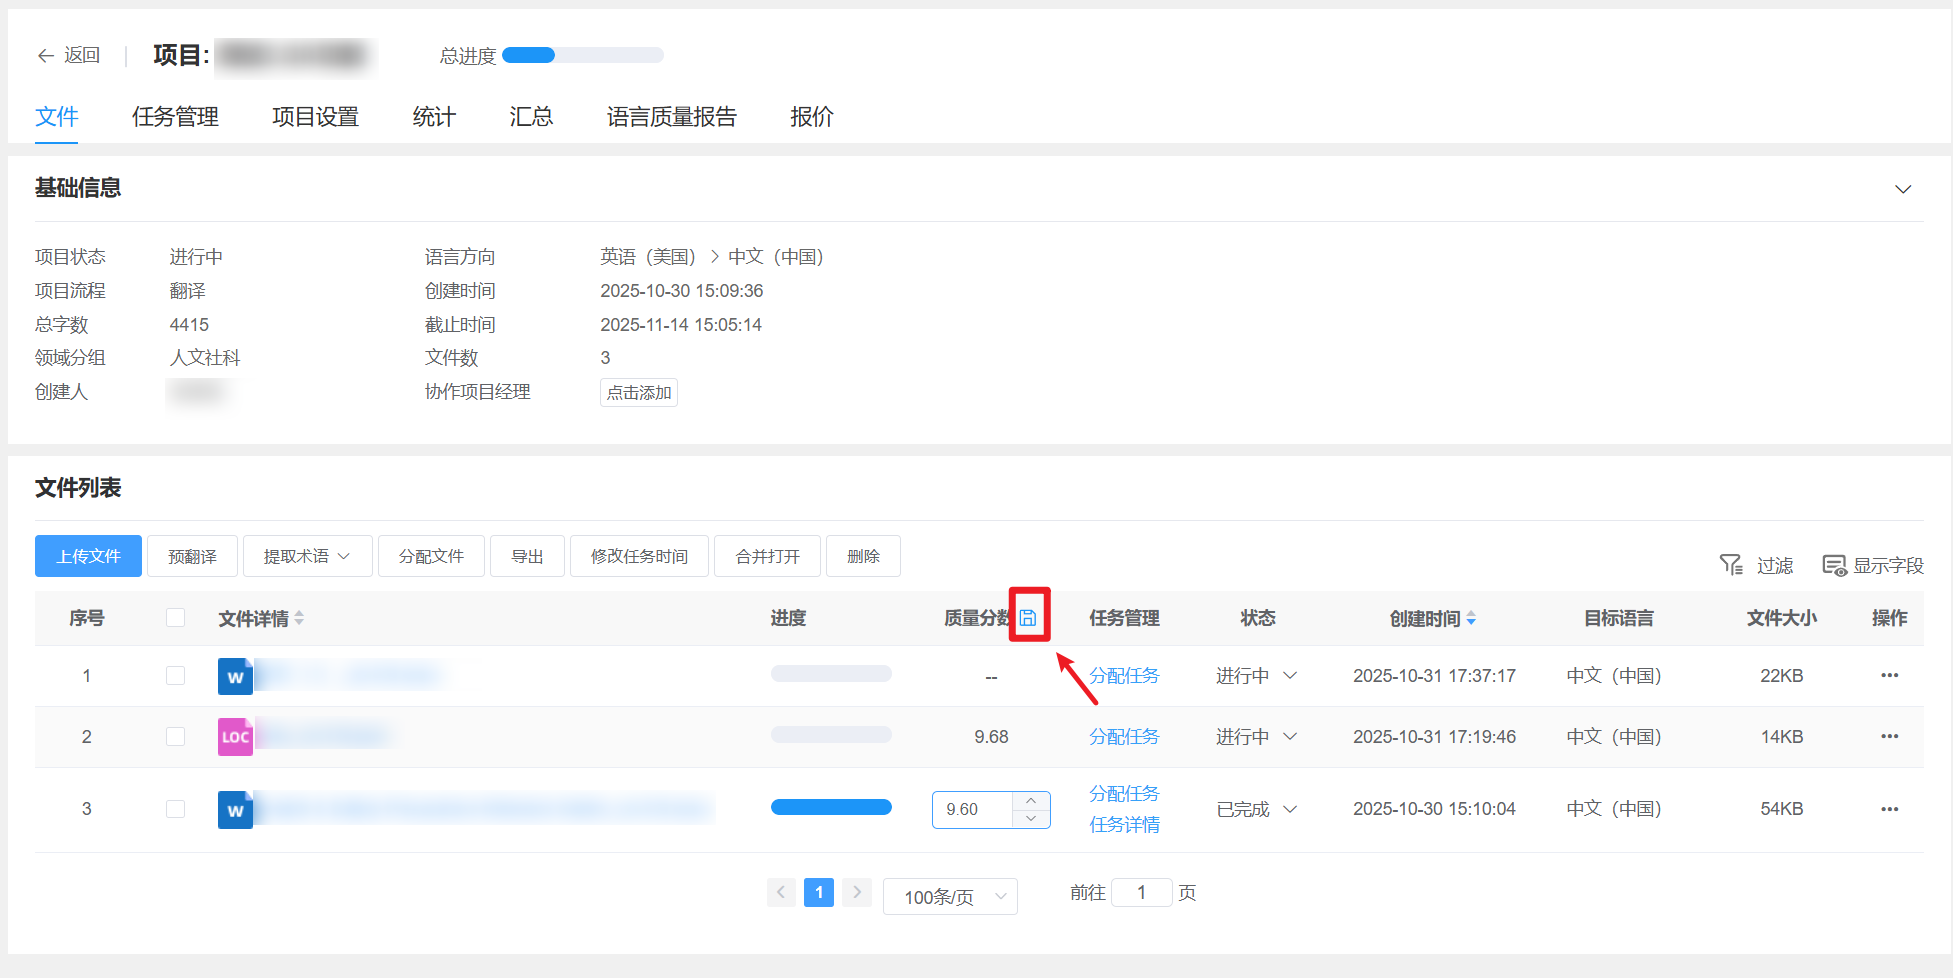Click assign task link for file 2
This screenshot has width=1953, height=978.
(1124, 737)
